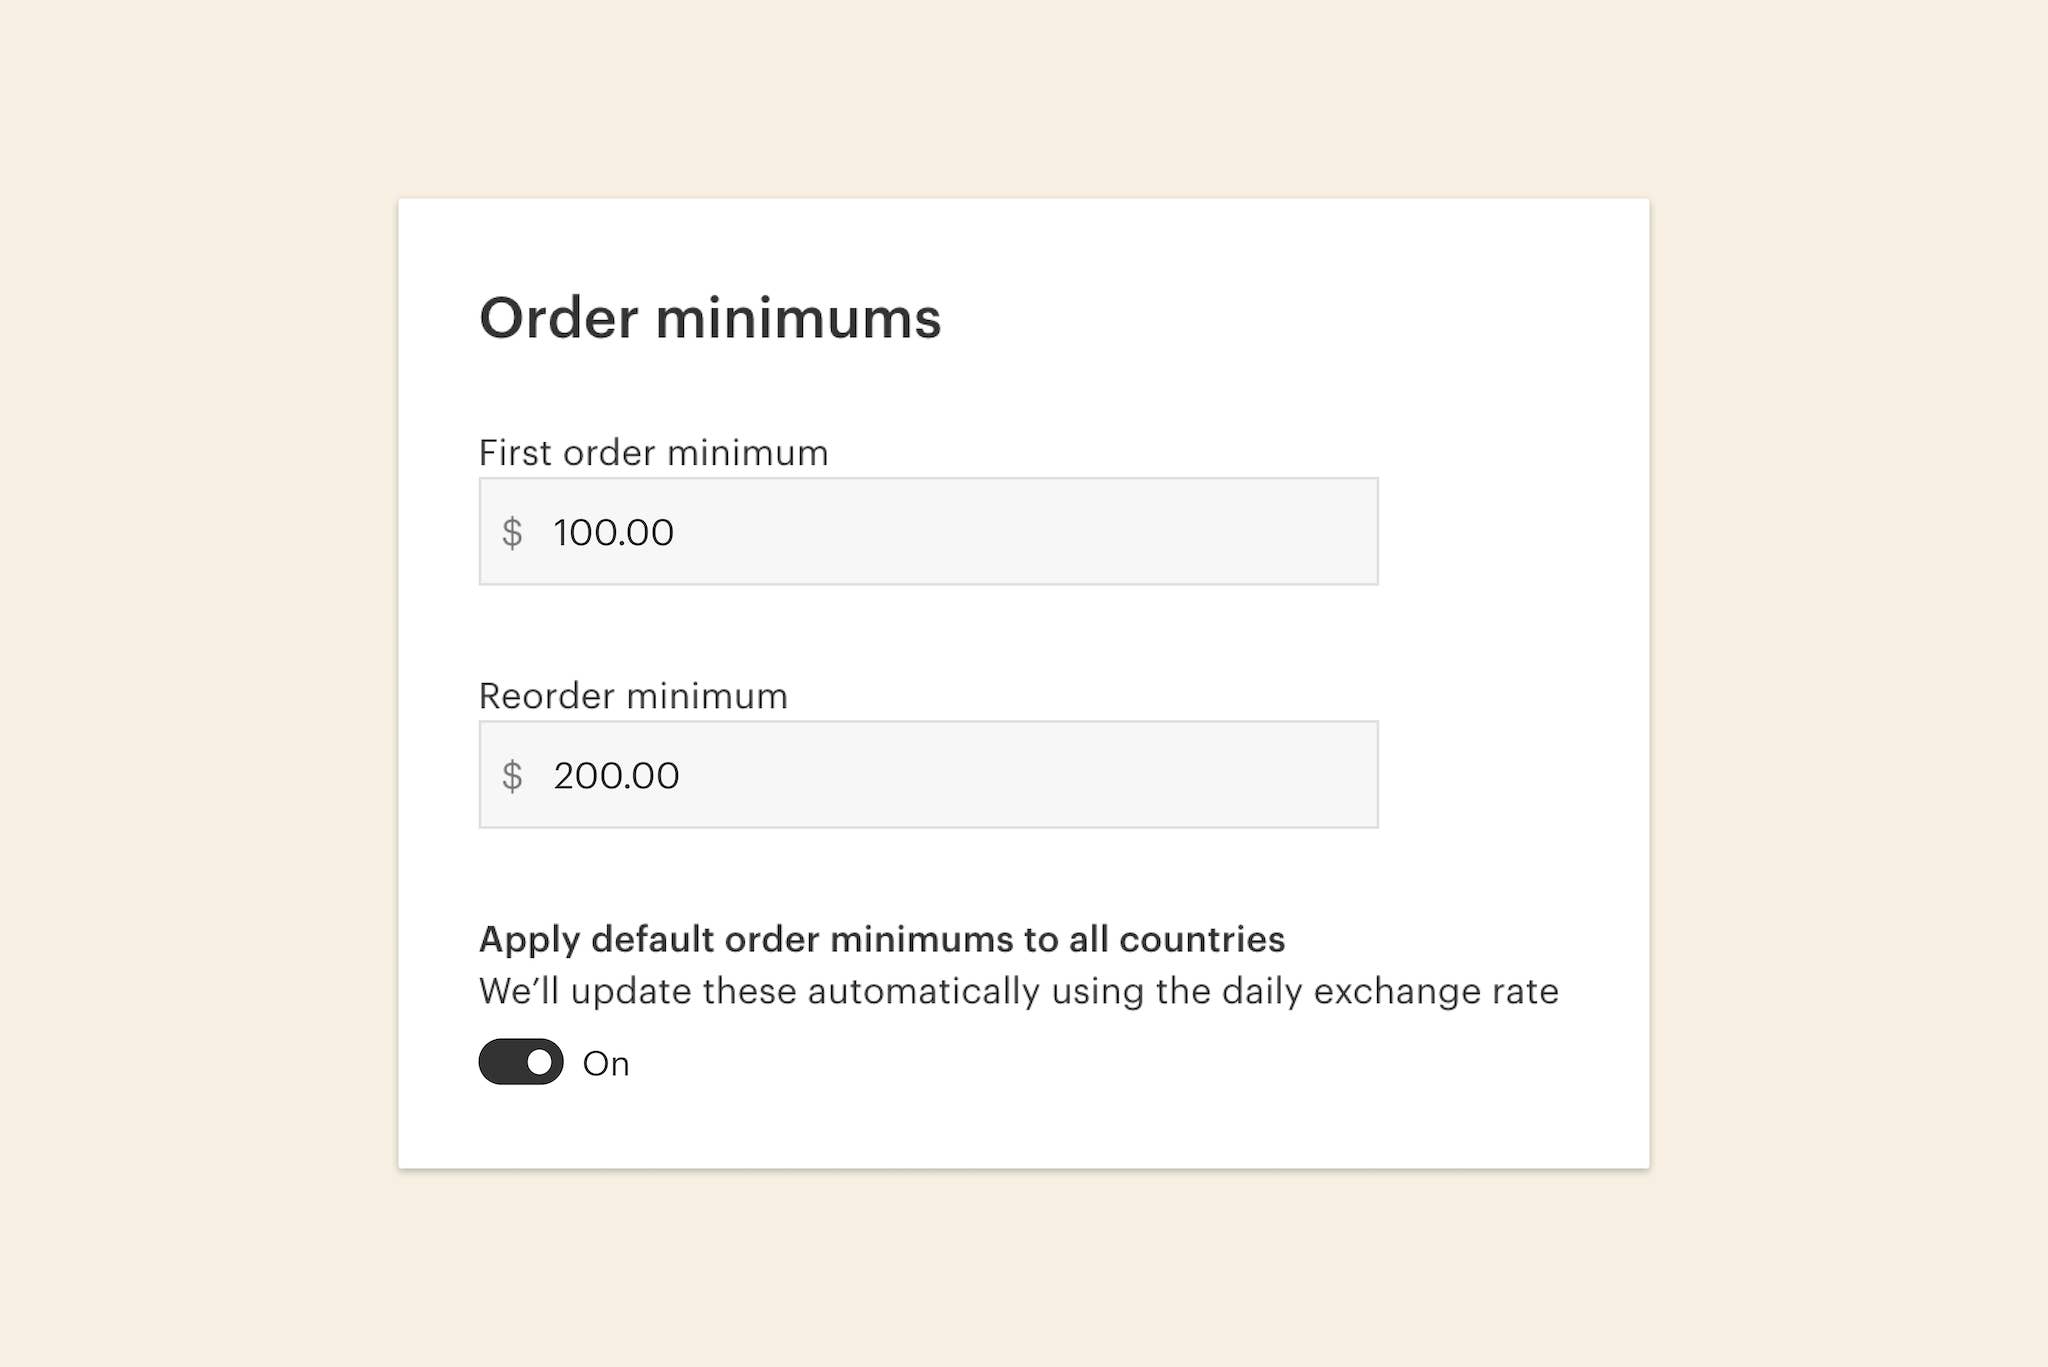Click the "Order minimums" heading

(x=710, y=319)
